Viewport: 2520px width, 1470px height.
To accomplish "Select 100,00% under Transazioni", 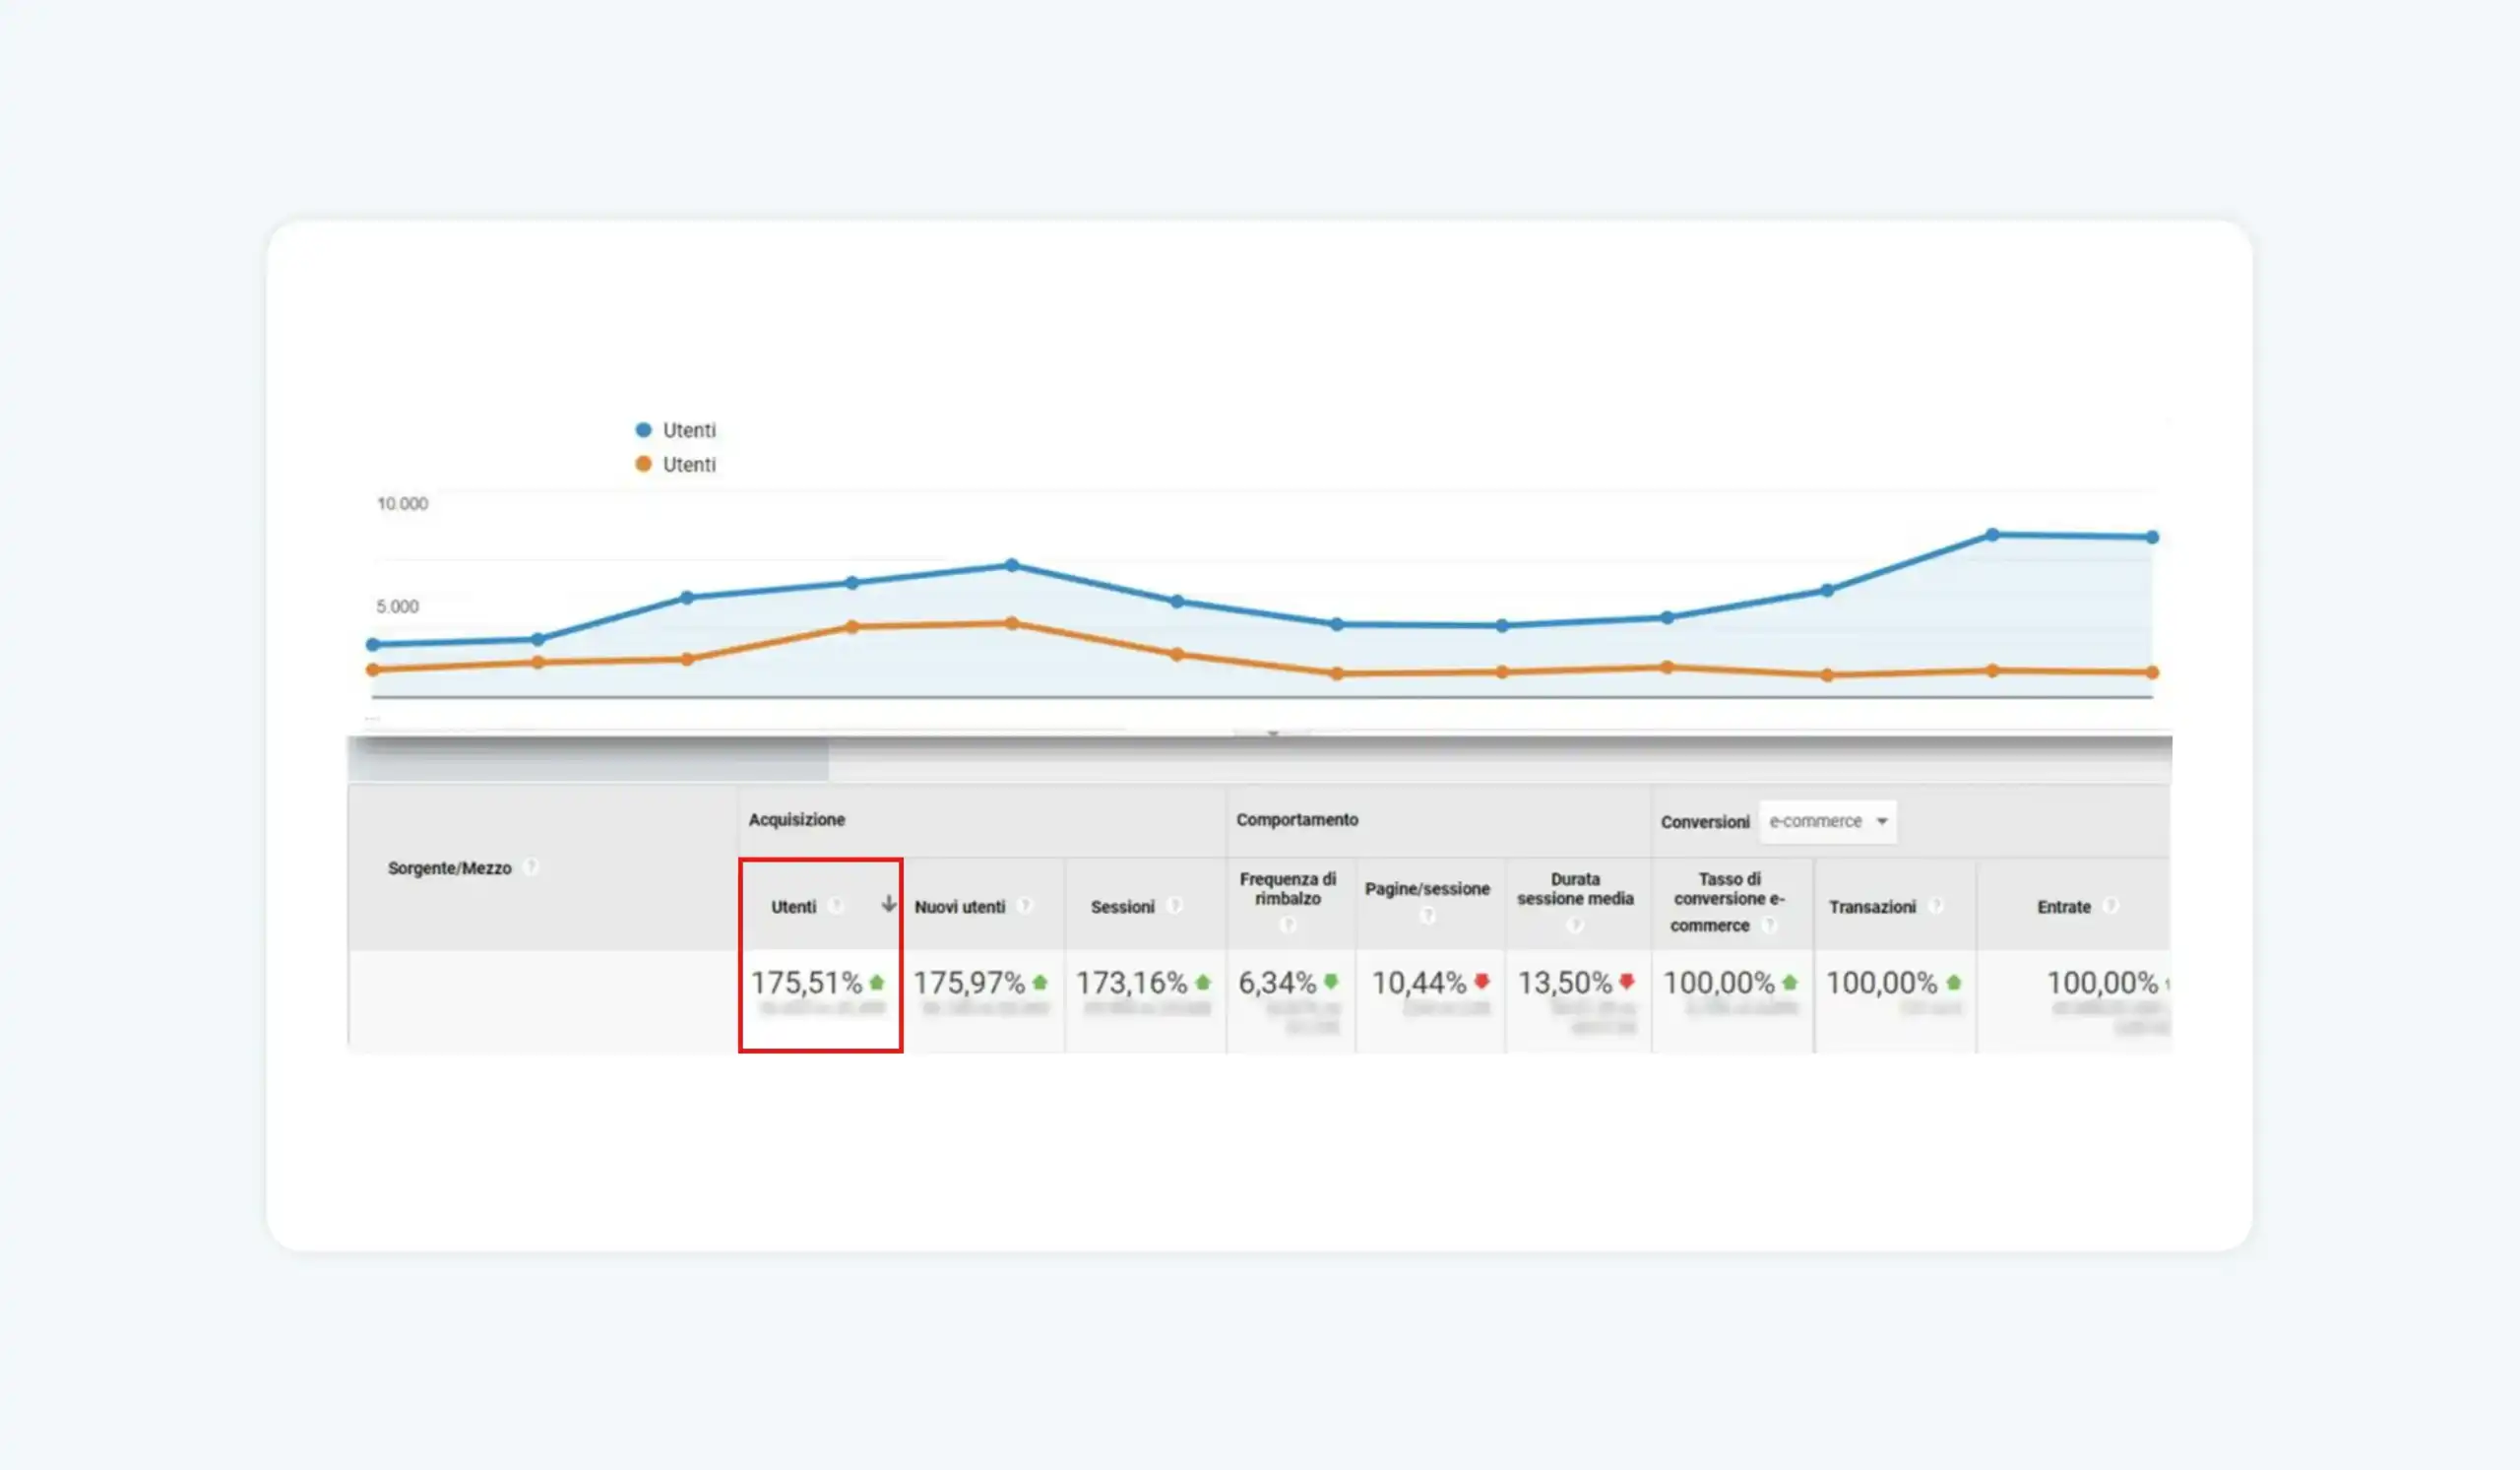I will coord(1882,983).
